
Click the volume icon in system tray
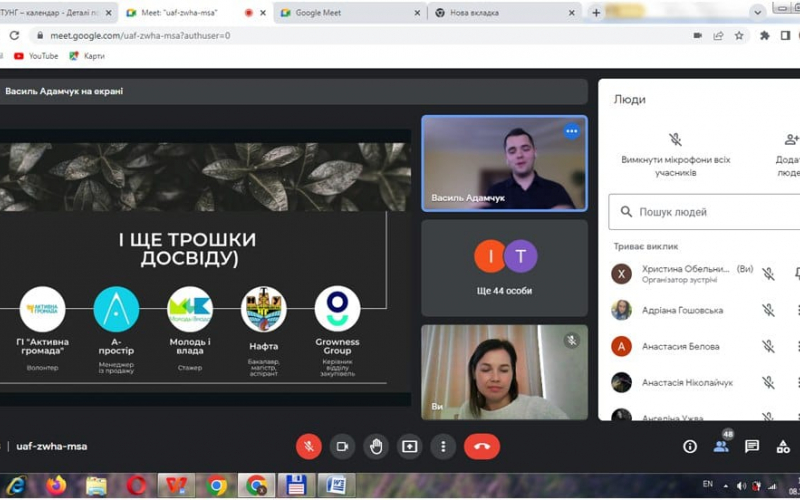tap(741, 486)
